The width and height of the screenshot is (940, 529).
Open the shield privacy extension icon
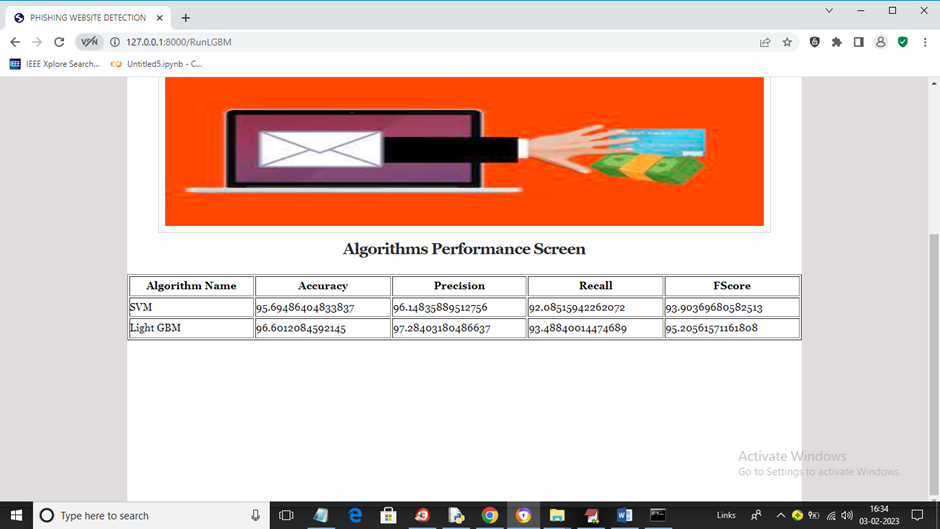coord(815,42)
